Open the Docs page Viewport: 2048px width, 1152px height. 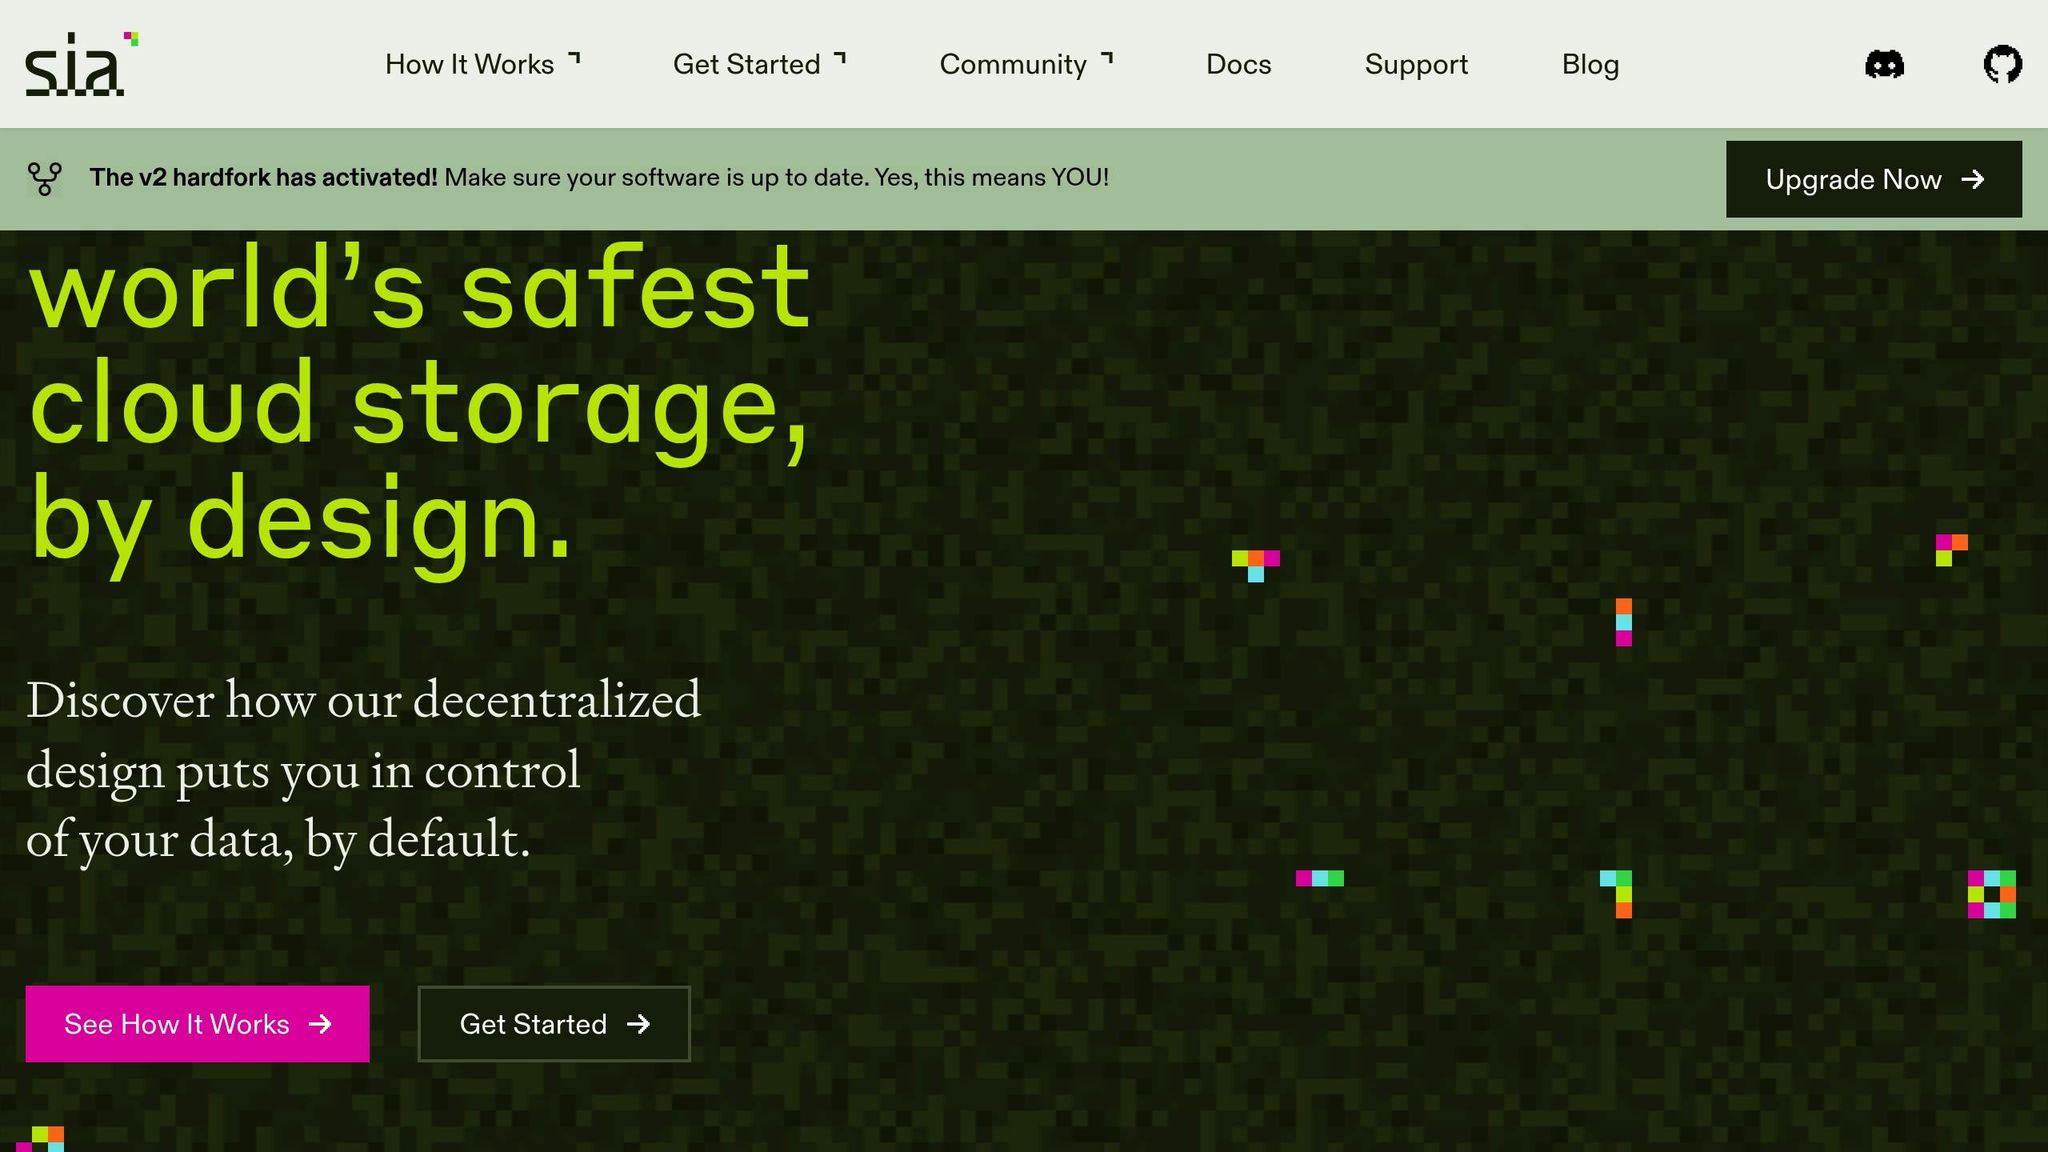[1238, 64]
